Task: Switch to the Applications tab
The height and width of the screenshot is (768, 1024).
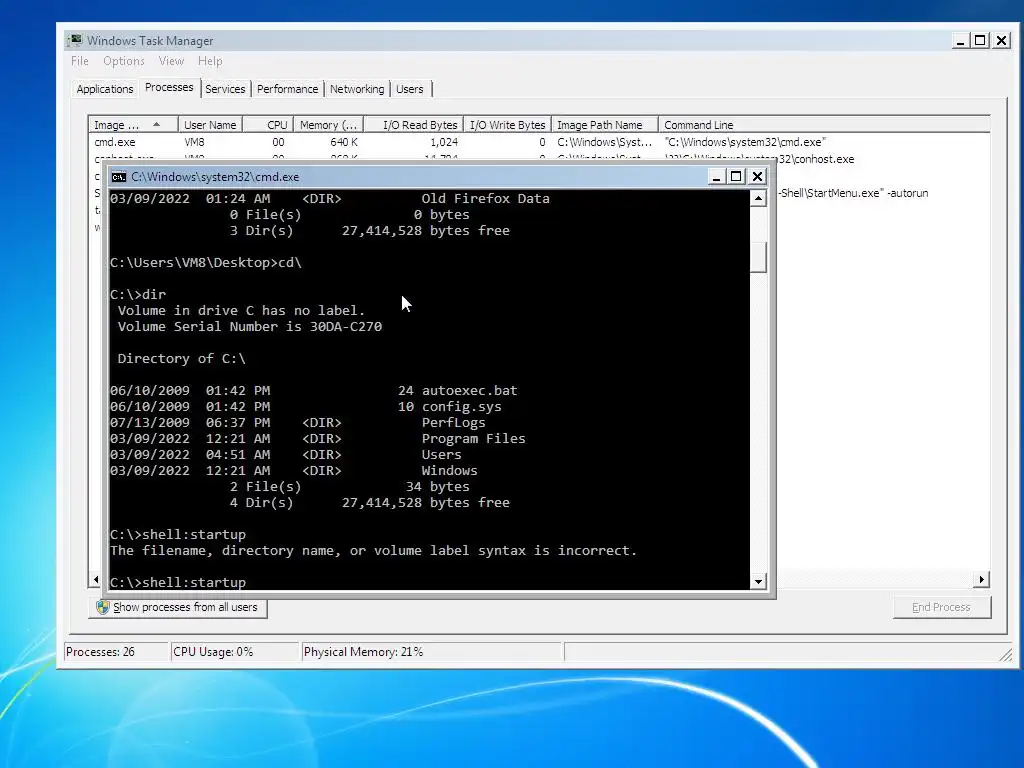Action: [104, 89]
